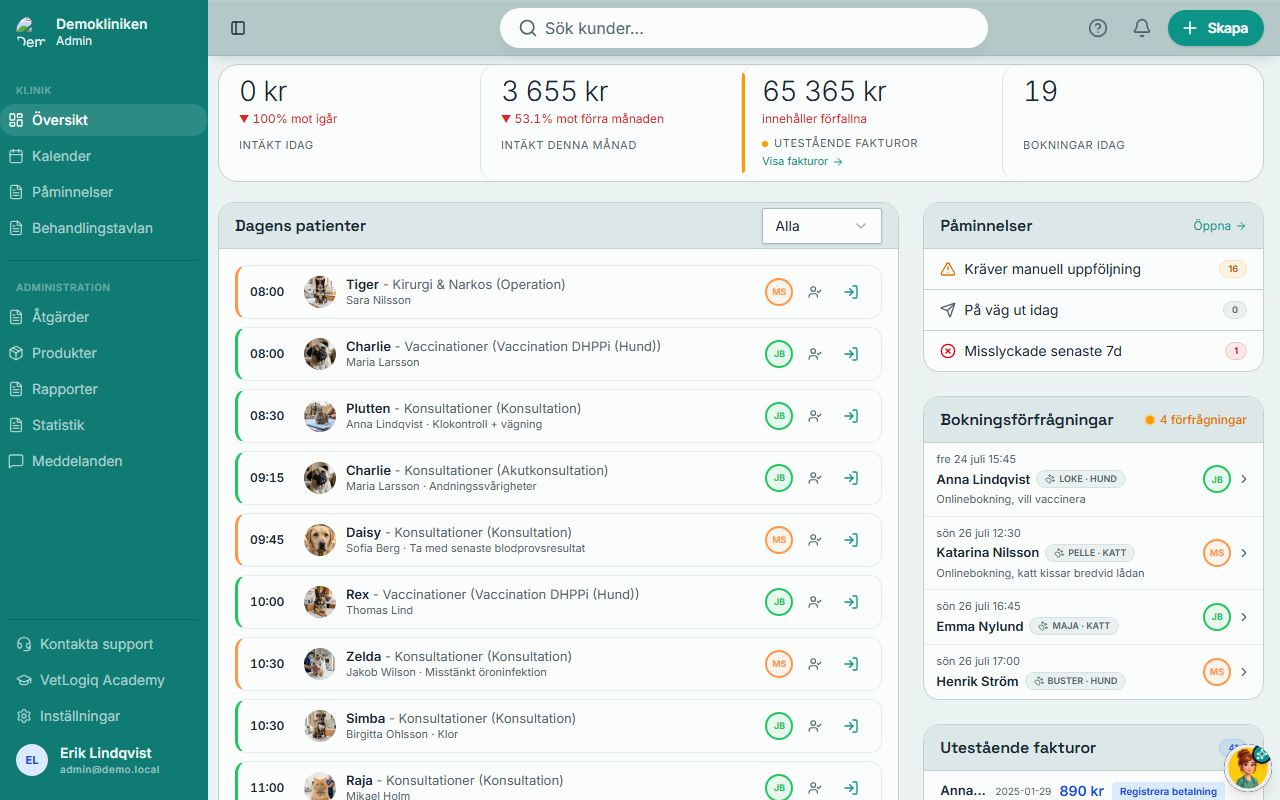Viewport: 1280px width, 800px height.
Task: Open På väg ut idag reminders
Action: 1093,310
